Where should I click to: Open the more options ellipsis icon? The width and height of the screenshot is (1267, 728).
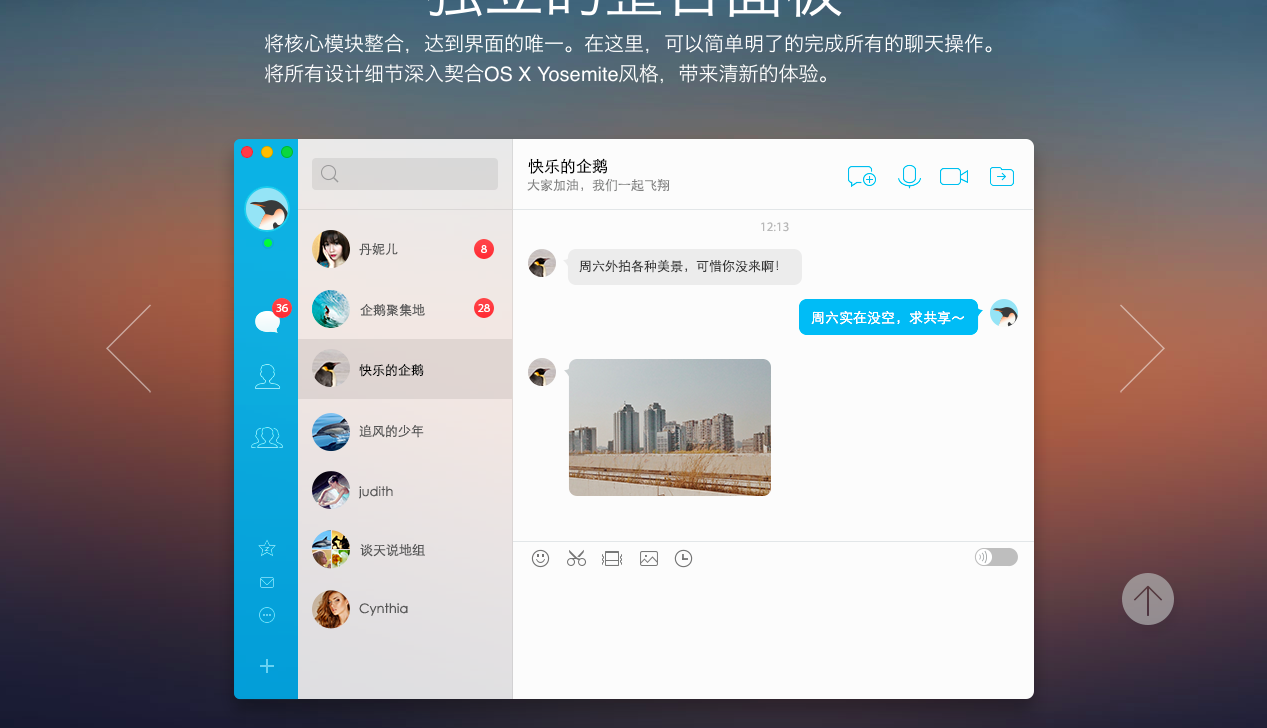click(266, 614)
